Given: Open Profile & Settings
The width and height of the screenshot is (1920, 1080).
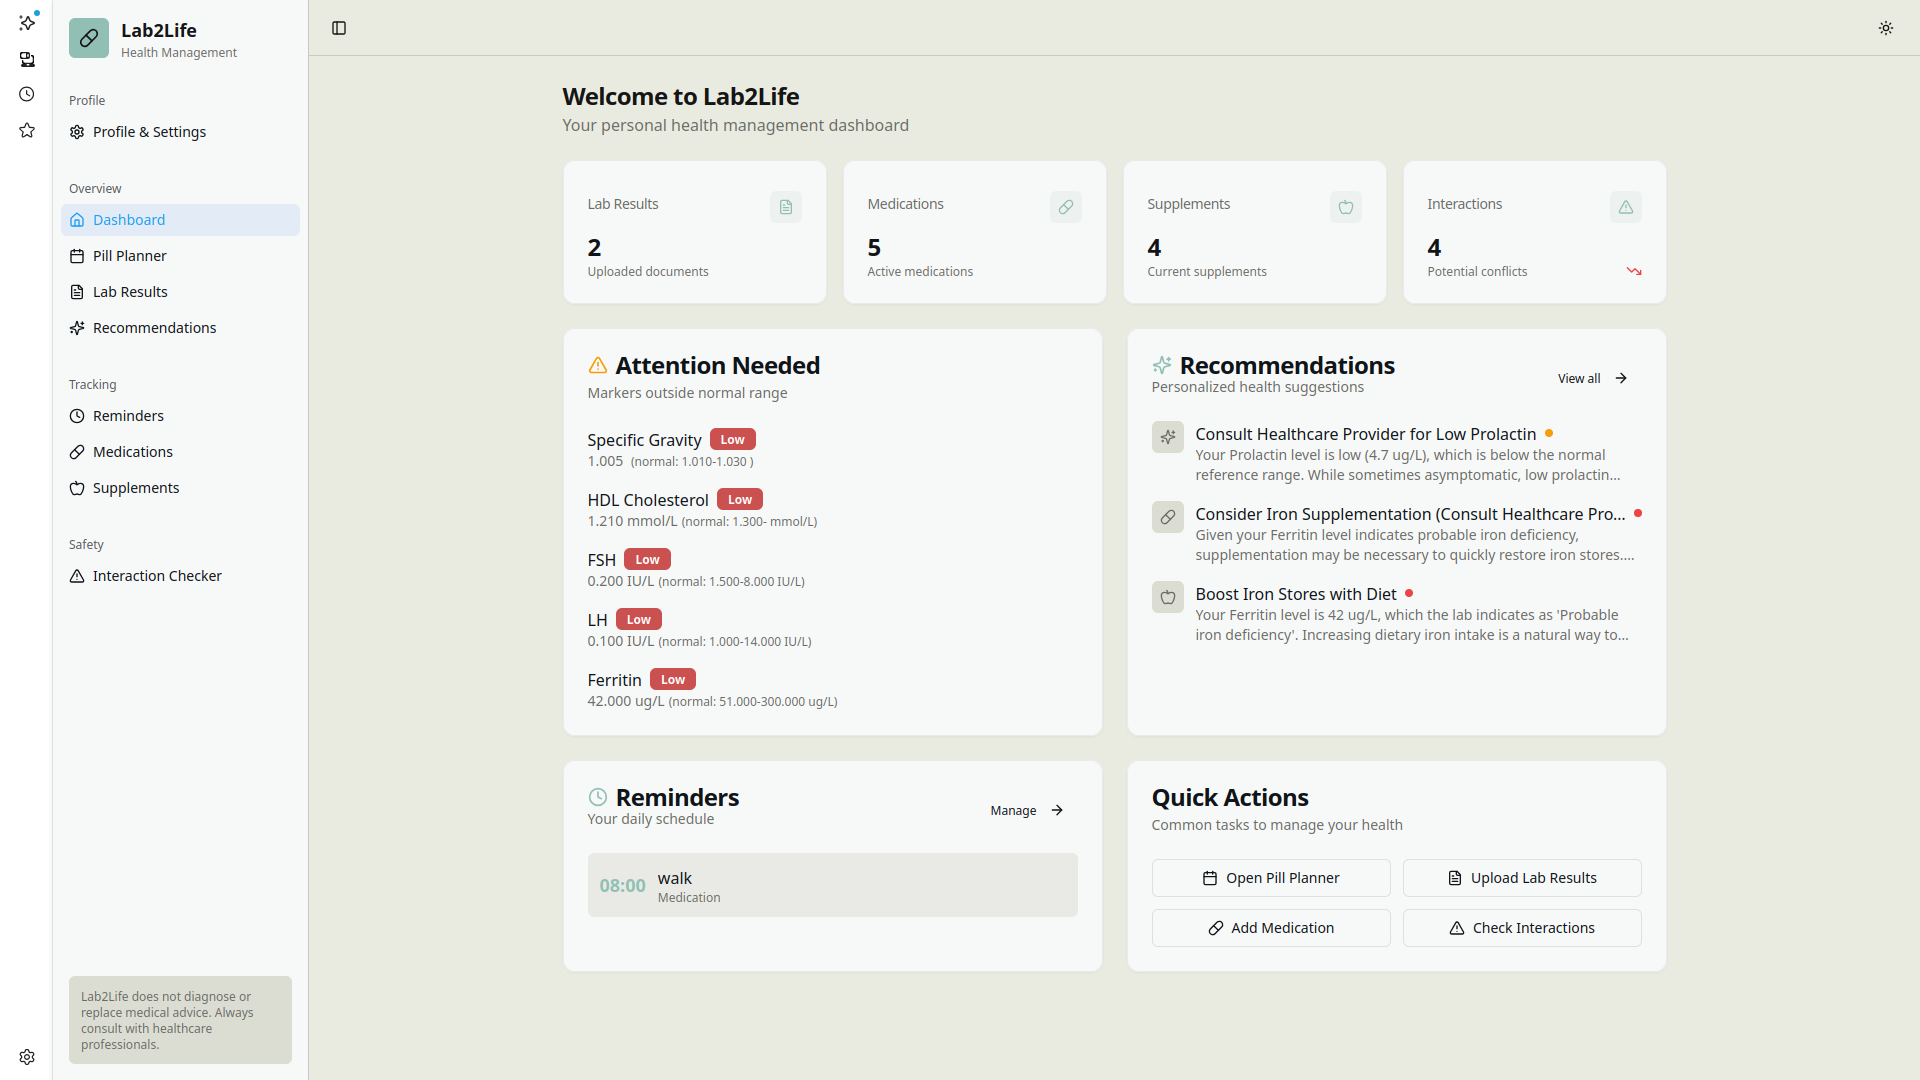Looking at the screenshot, I should coord(149,132).
